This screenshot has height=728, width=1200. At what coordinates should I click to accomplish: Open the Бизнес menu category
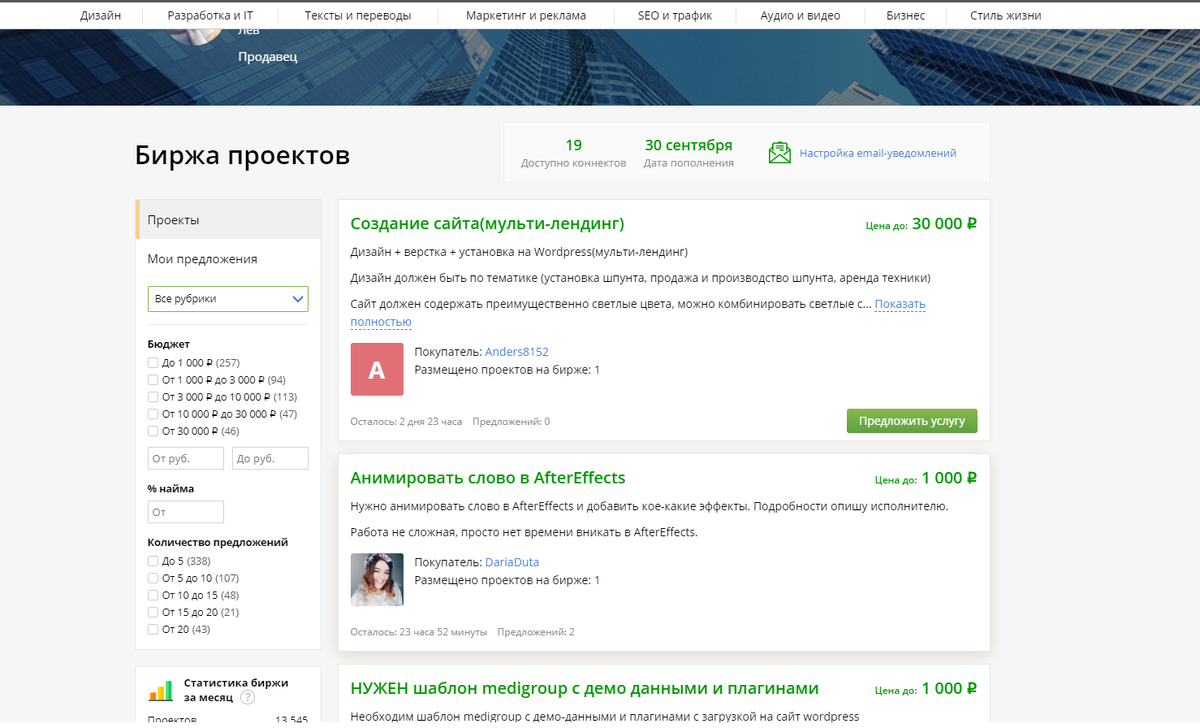coord(906,16)
